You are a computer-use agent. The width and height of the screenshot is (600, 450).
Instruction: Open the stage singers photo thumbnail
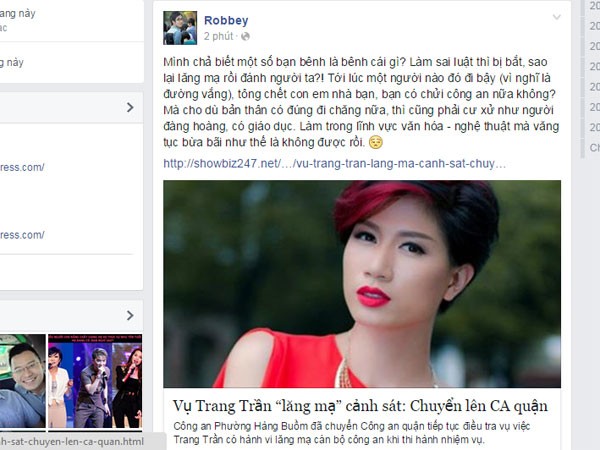pyautogui.click(x=95, y=381)
